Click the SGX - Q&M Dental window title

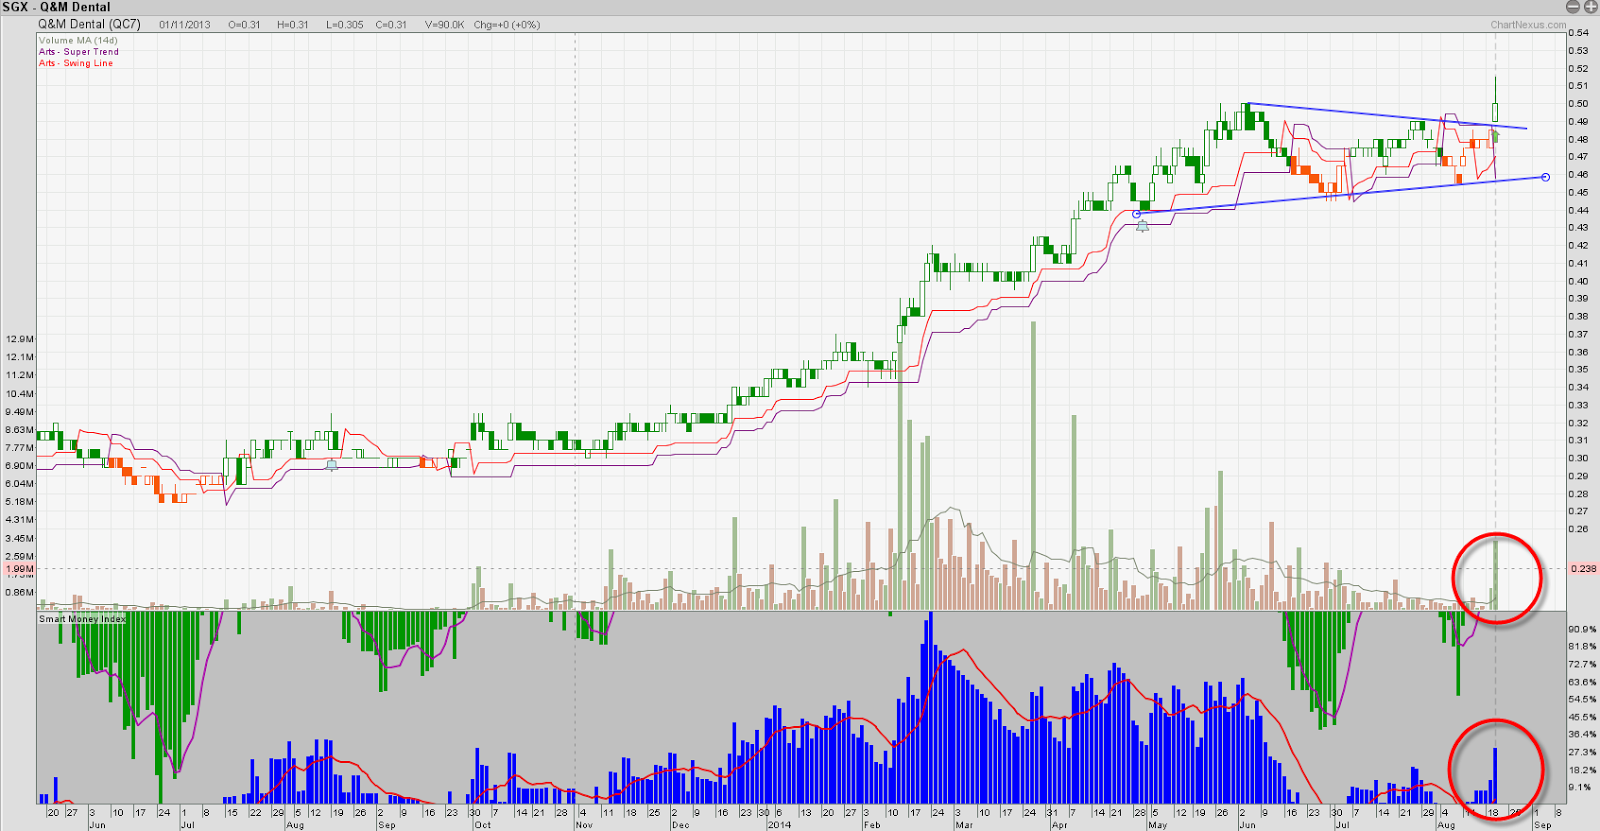click(57, 7)
